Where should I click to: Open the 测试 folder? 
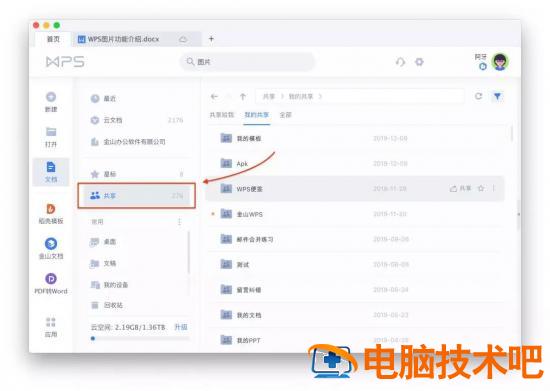[356, 264]
